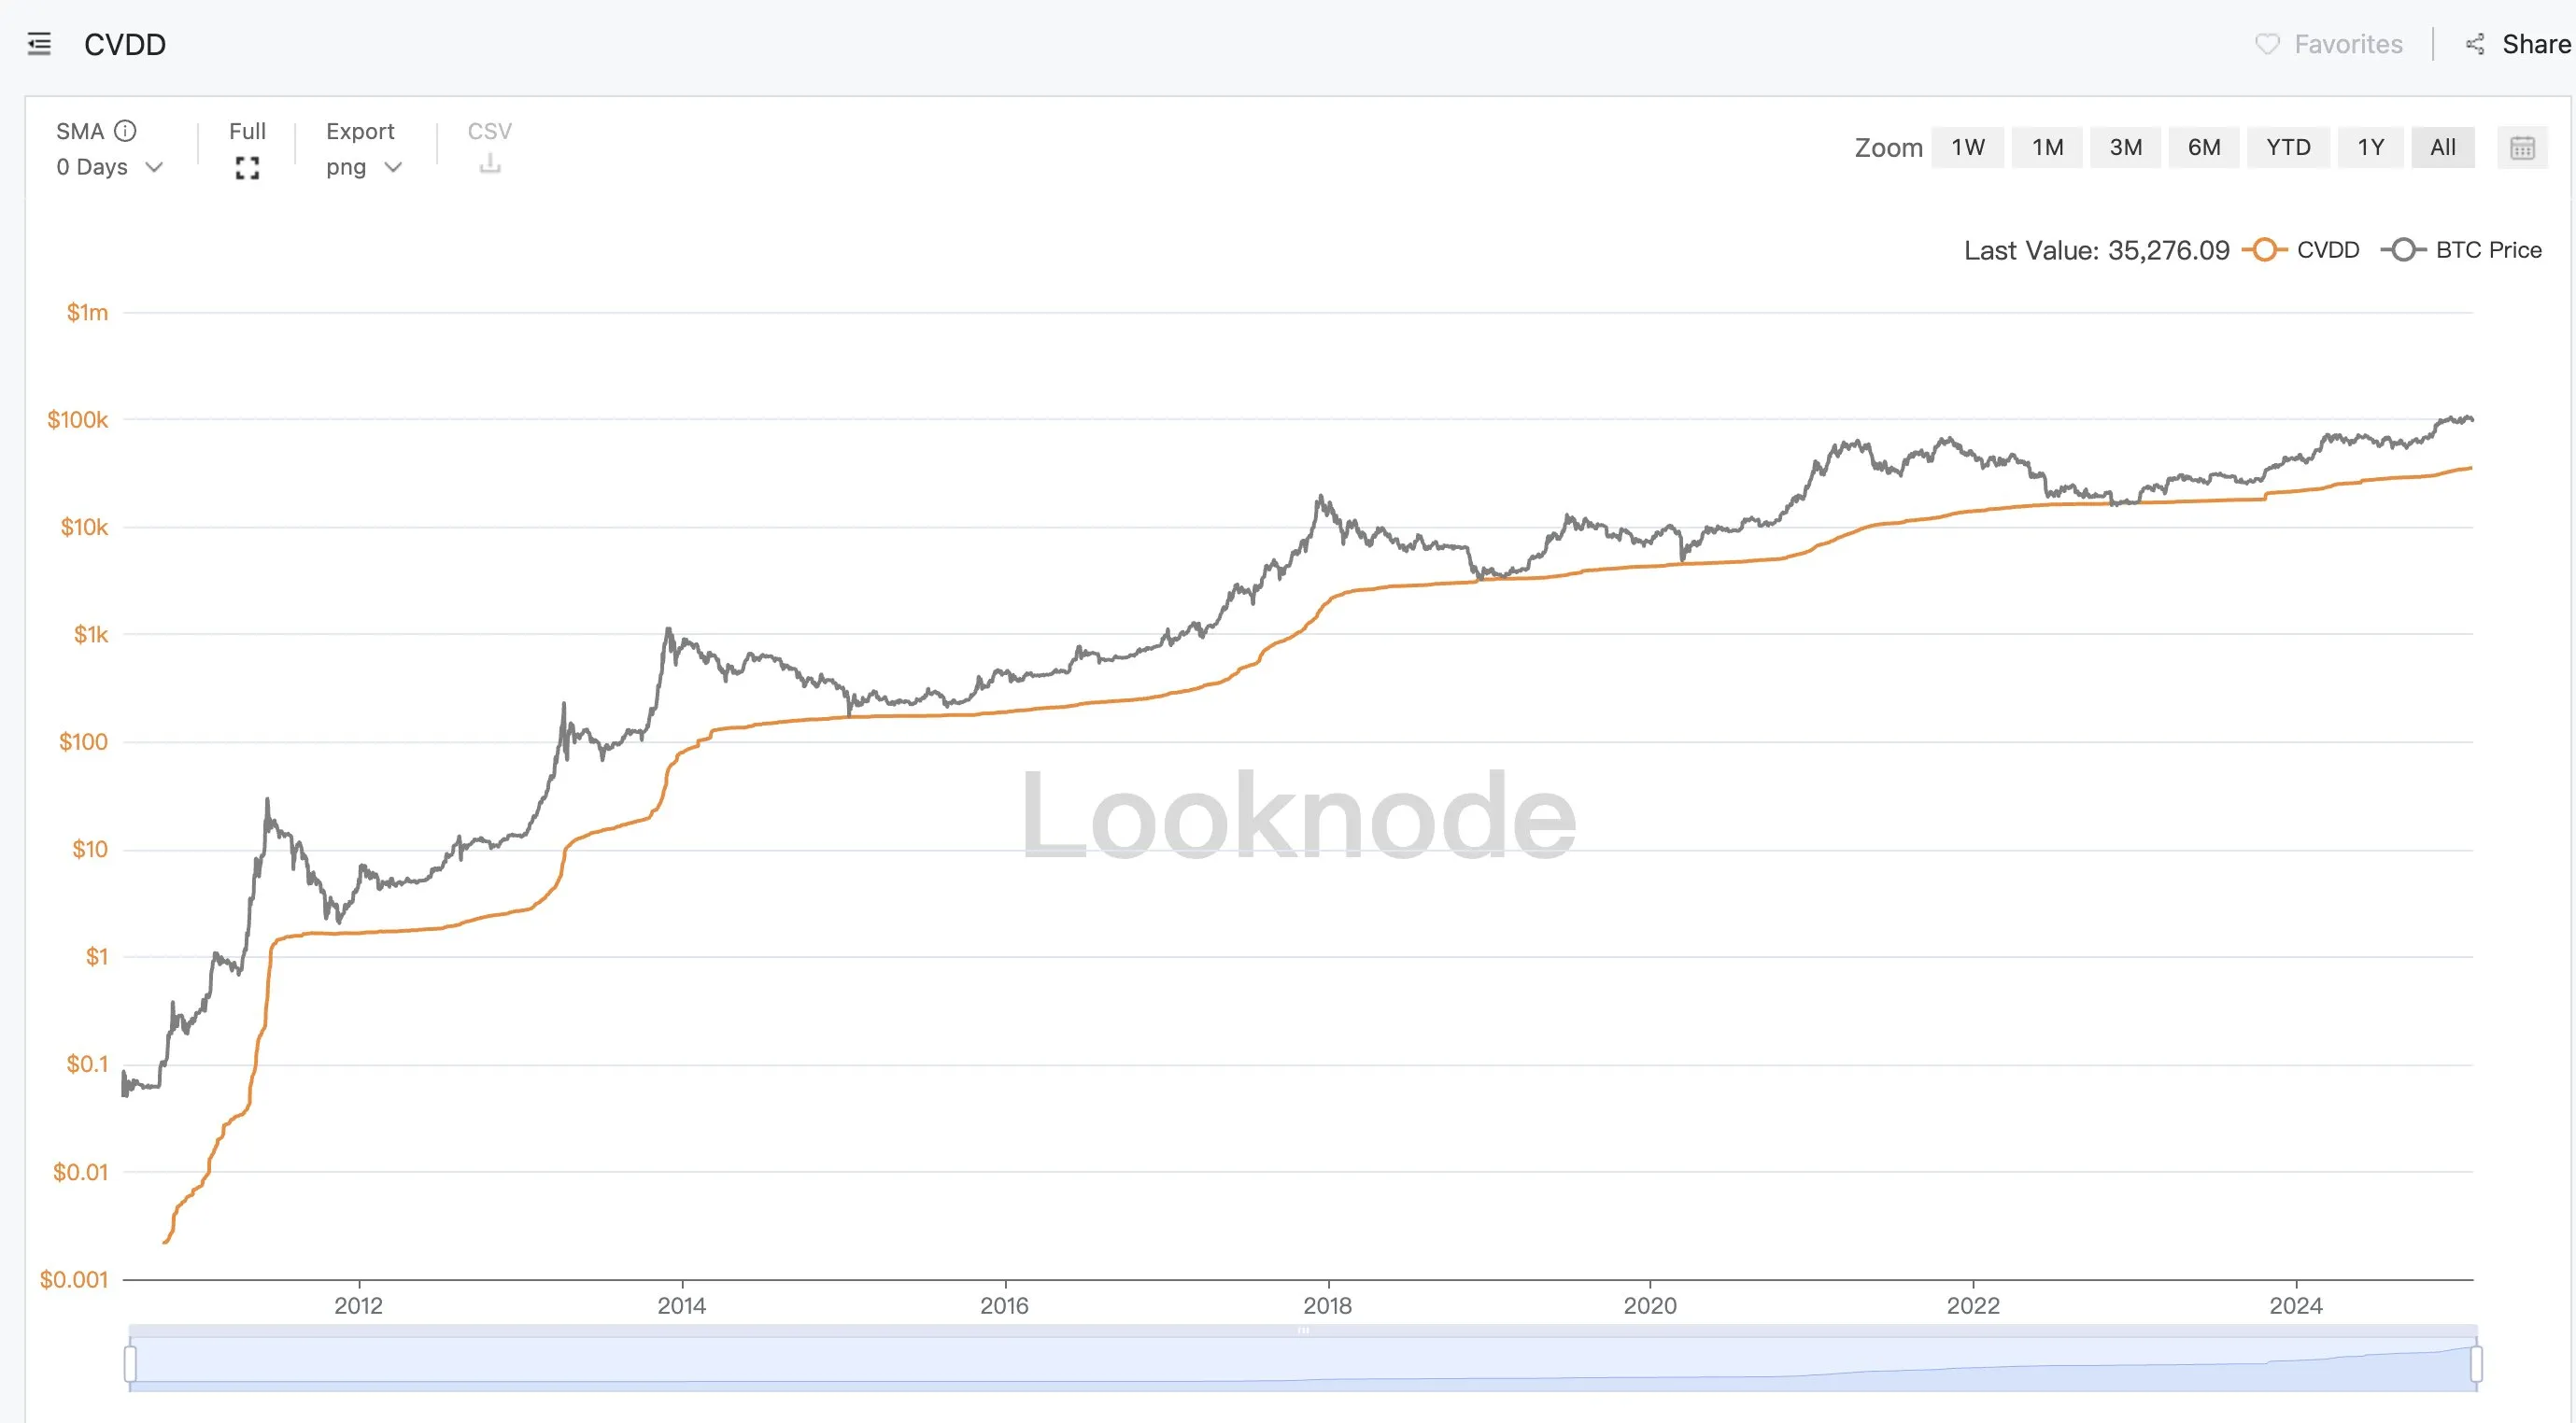Open the calendar date-range picker icon

coord(2523,147)
